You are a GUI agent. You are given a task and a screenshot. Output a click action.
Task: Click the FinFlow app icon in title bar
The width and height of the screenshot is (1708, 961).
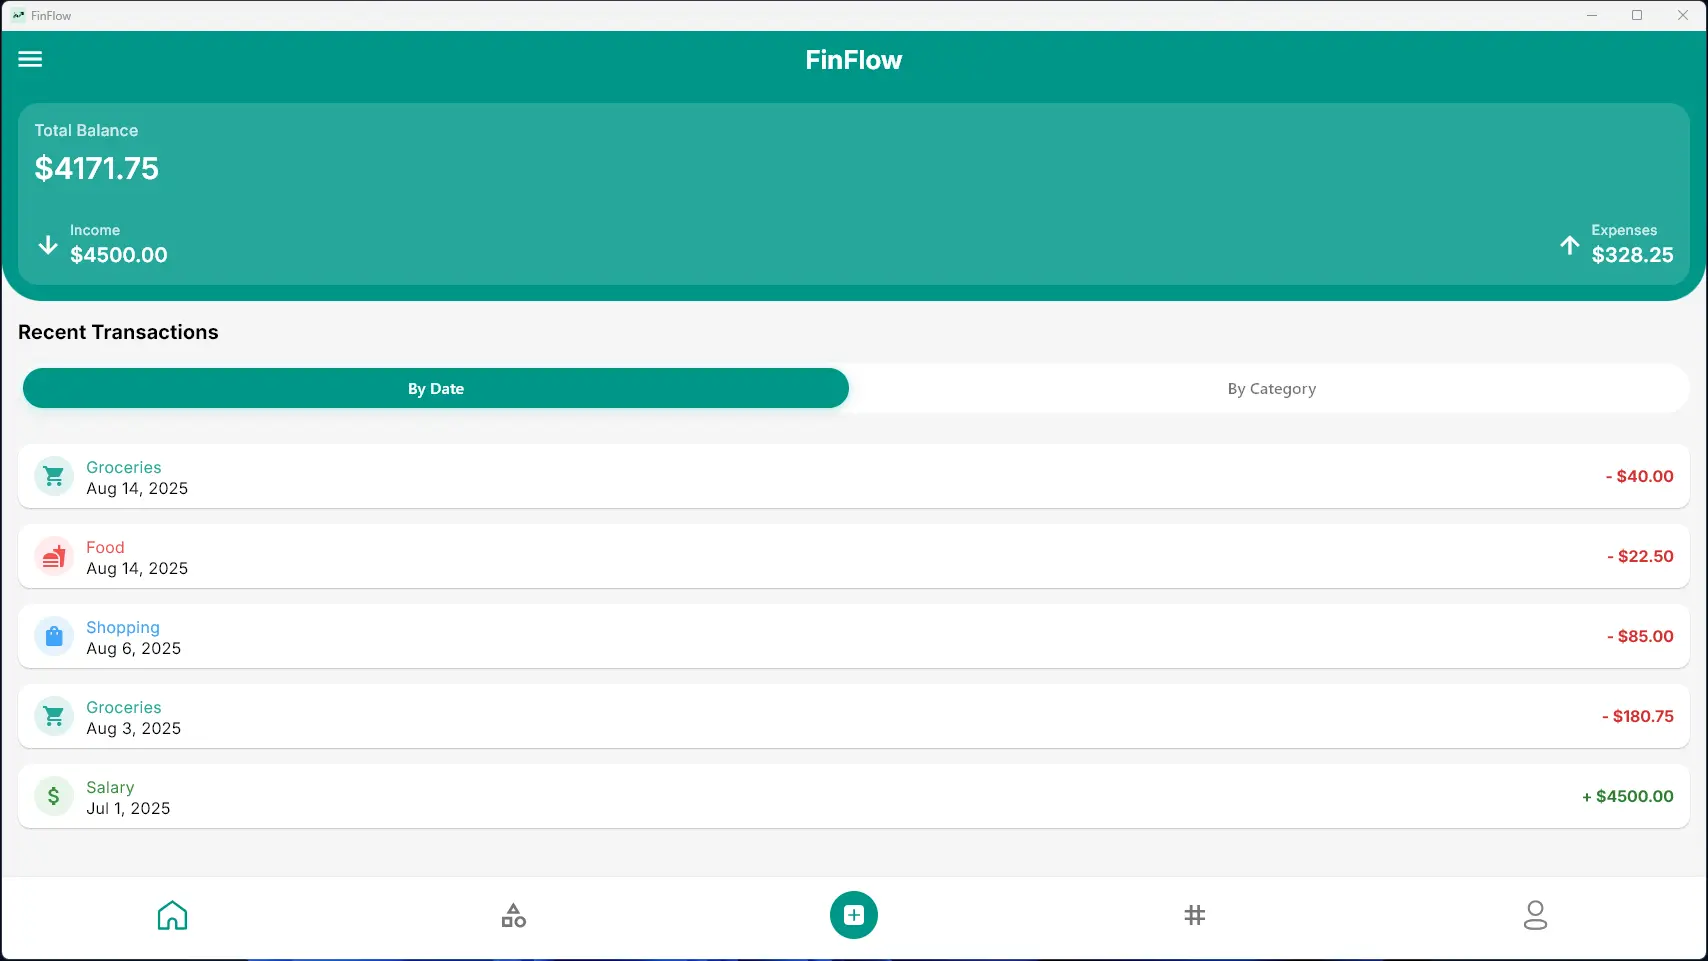click(18, 15)
